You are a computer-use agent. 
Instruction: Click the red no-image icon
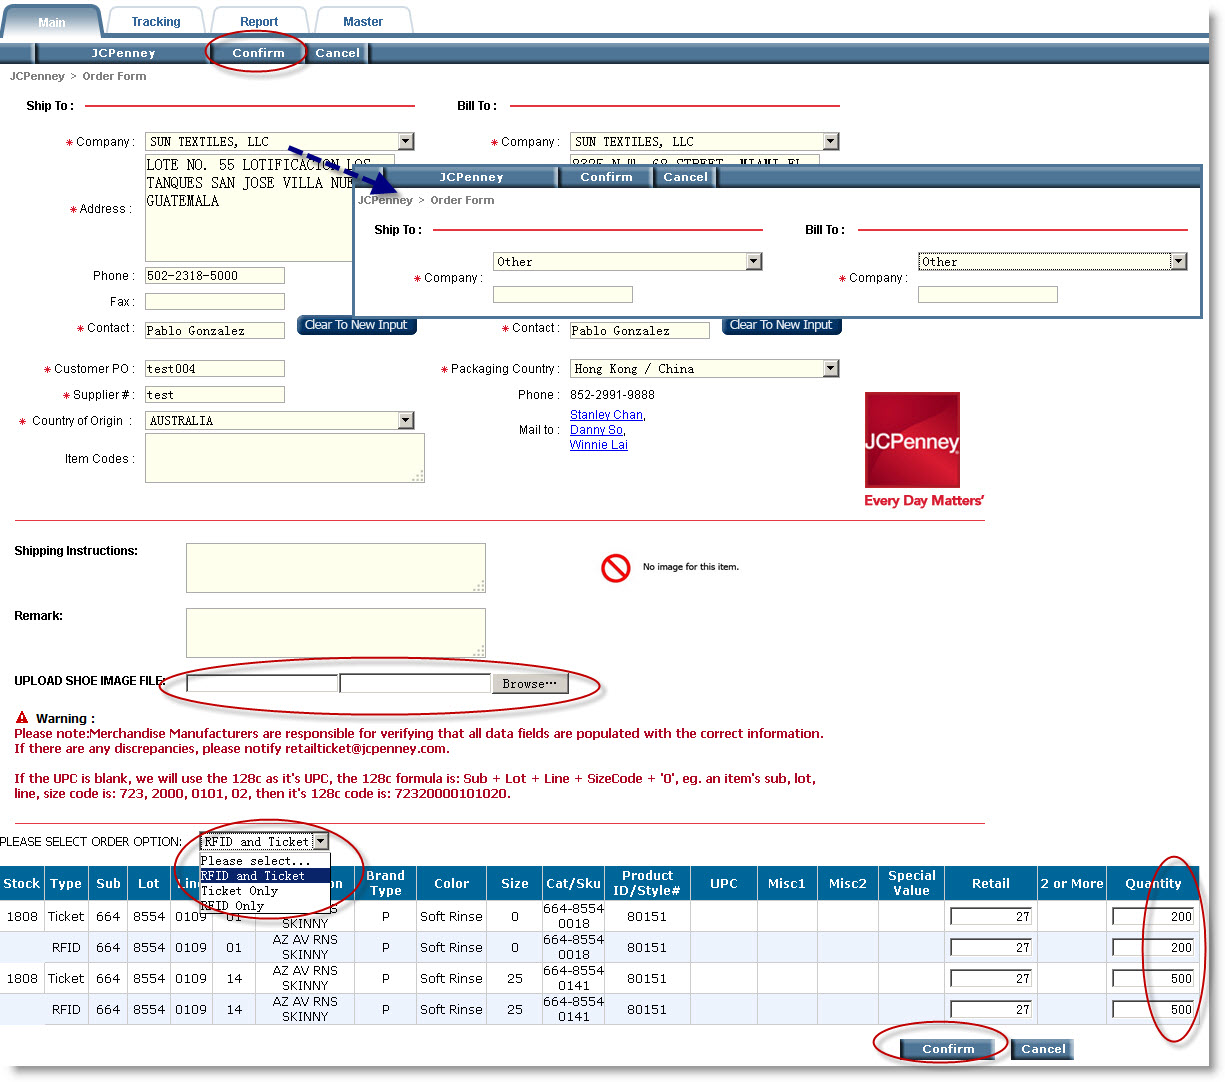coord(615,568)
